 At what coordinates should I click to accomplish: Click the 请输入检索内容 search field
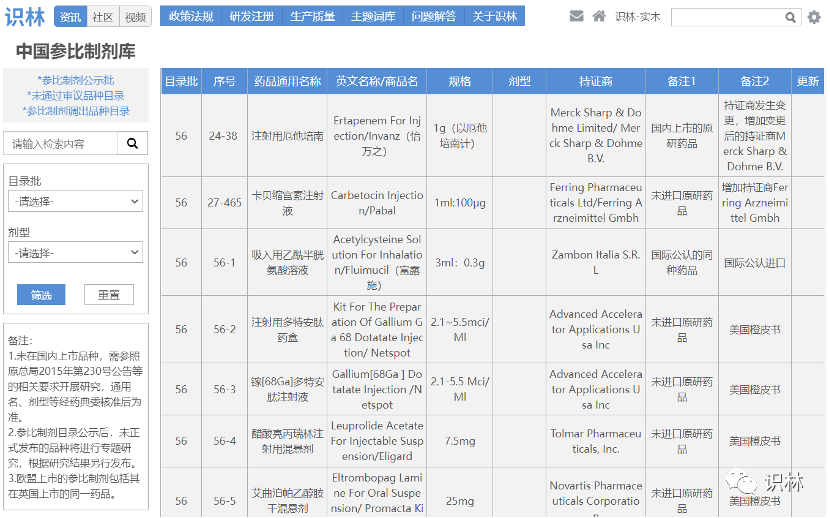pos(61,144)
